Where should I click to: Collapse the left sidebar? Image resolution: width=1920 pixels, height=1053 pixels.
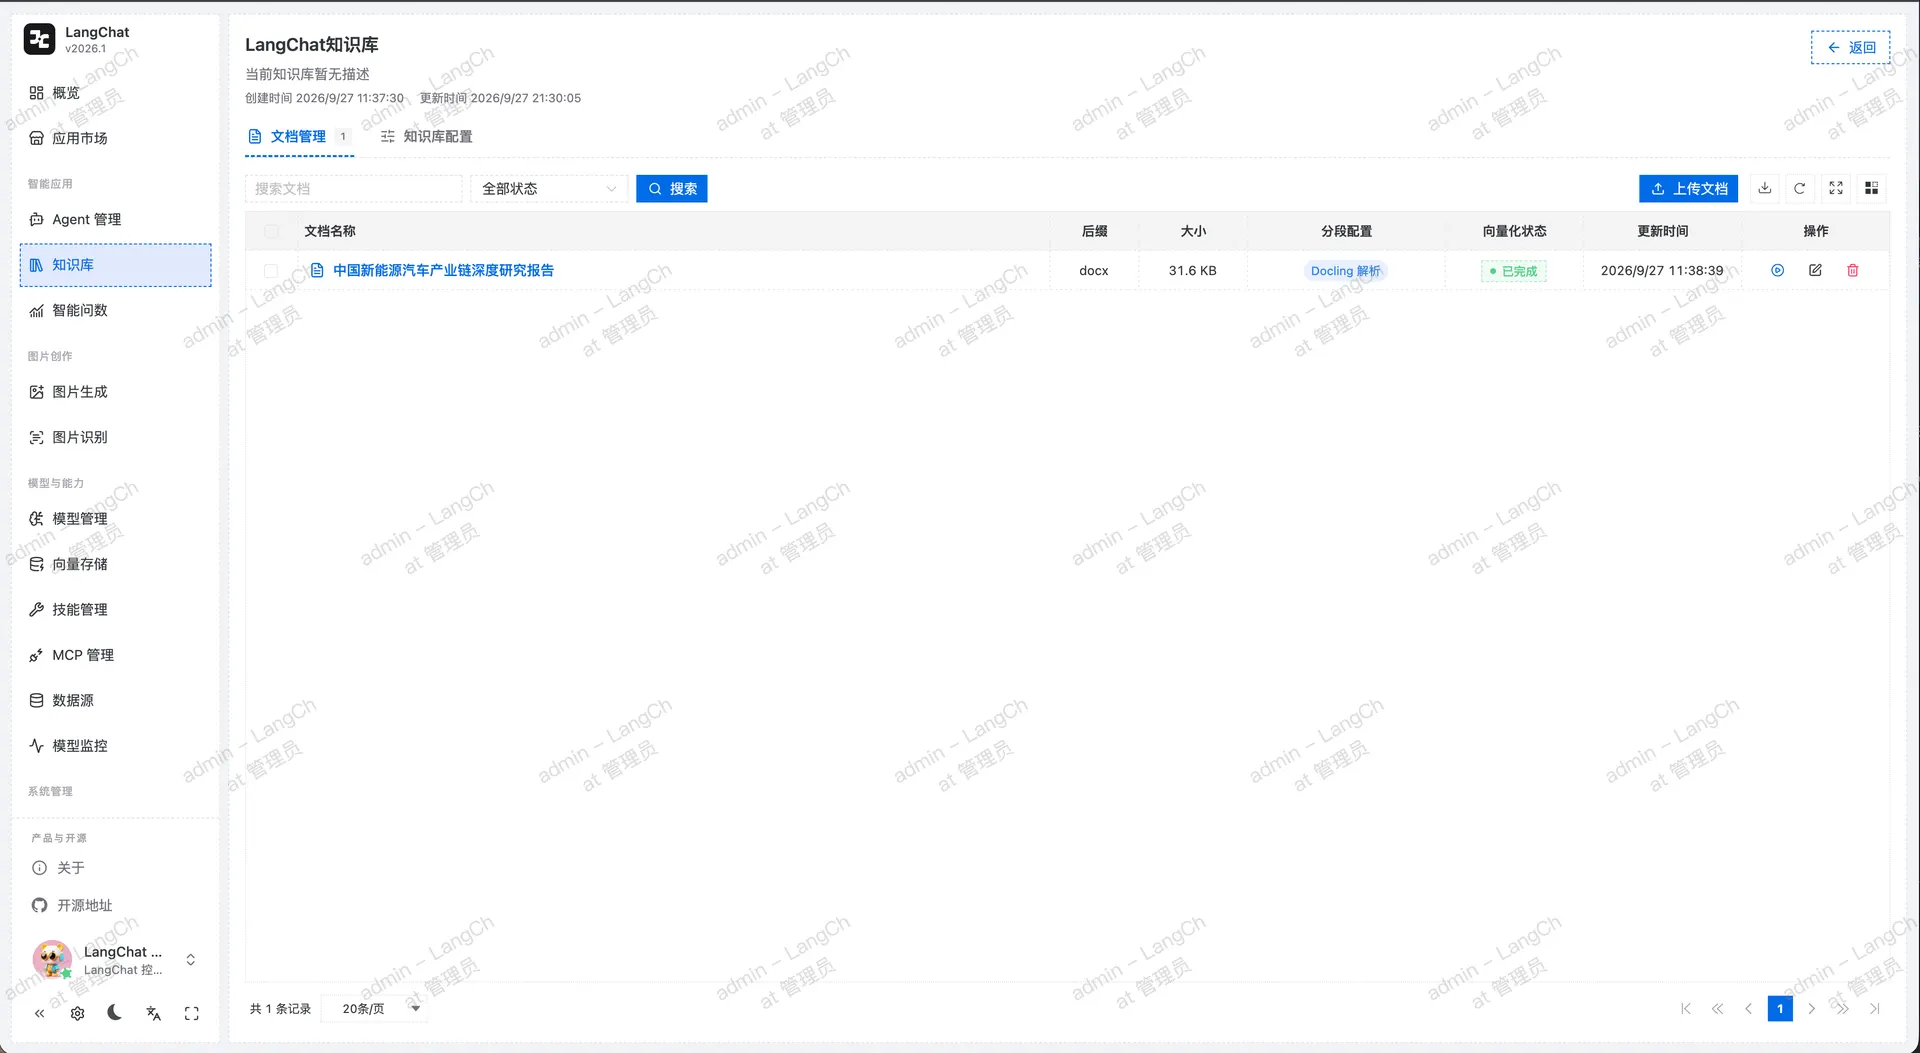click(40, 1013)
